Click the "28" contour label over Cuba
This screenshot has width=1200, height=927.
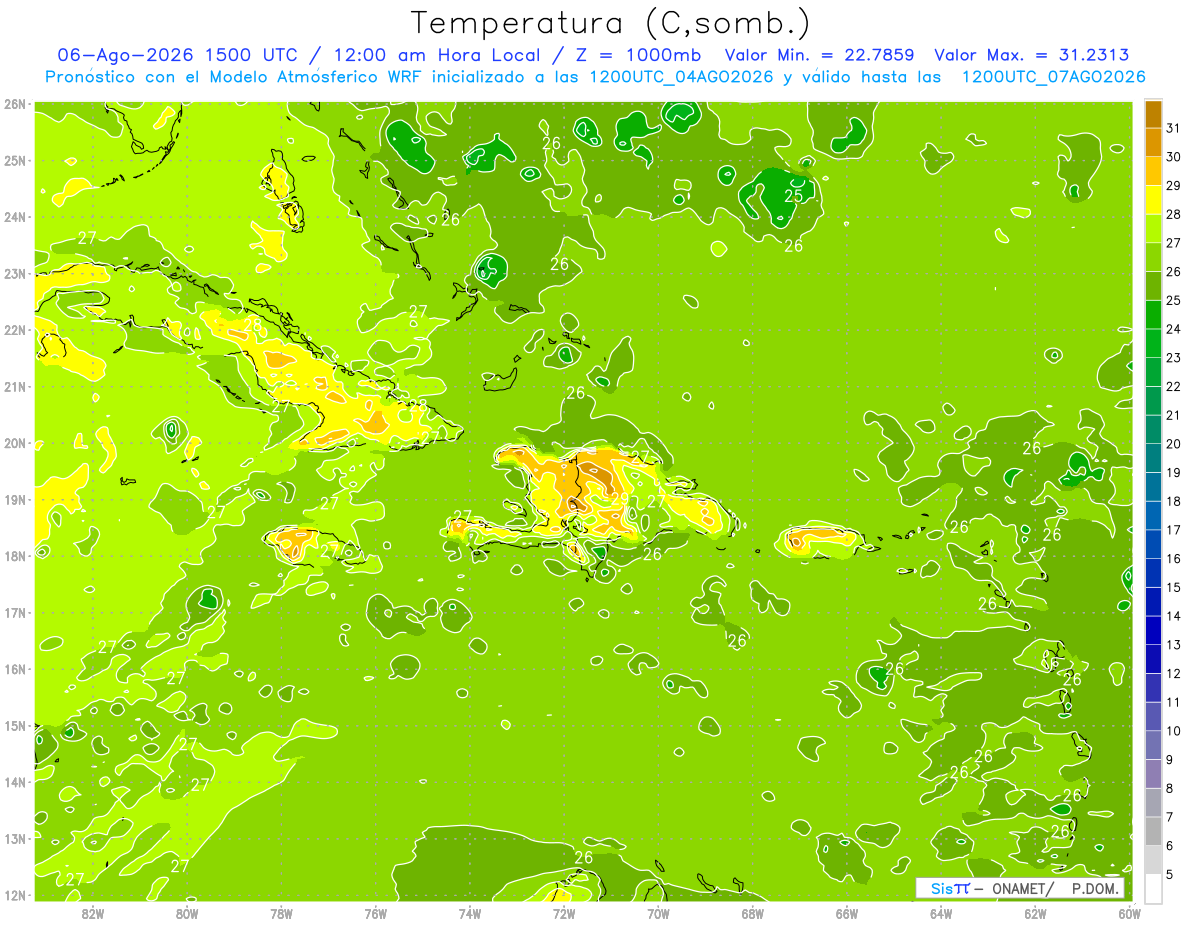click(x=252, y=326)
